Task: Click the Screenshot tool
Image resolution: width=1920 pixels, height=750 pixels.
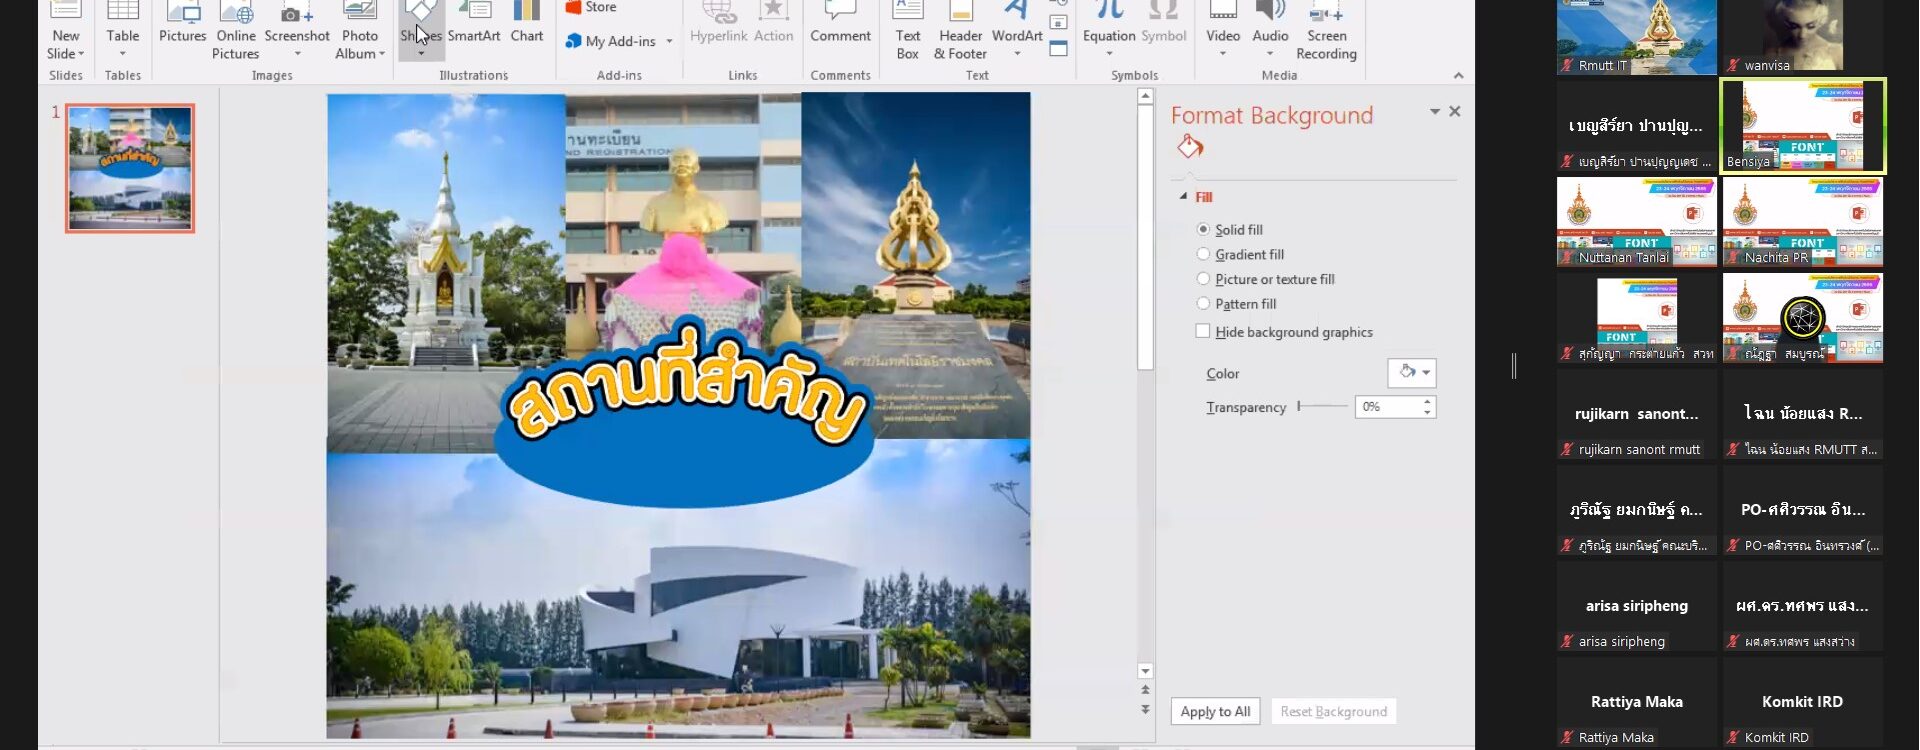Action: tap(297, 30)
